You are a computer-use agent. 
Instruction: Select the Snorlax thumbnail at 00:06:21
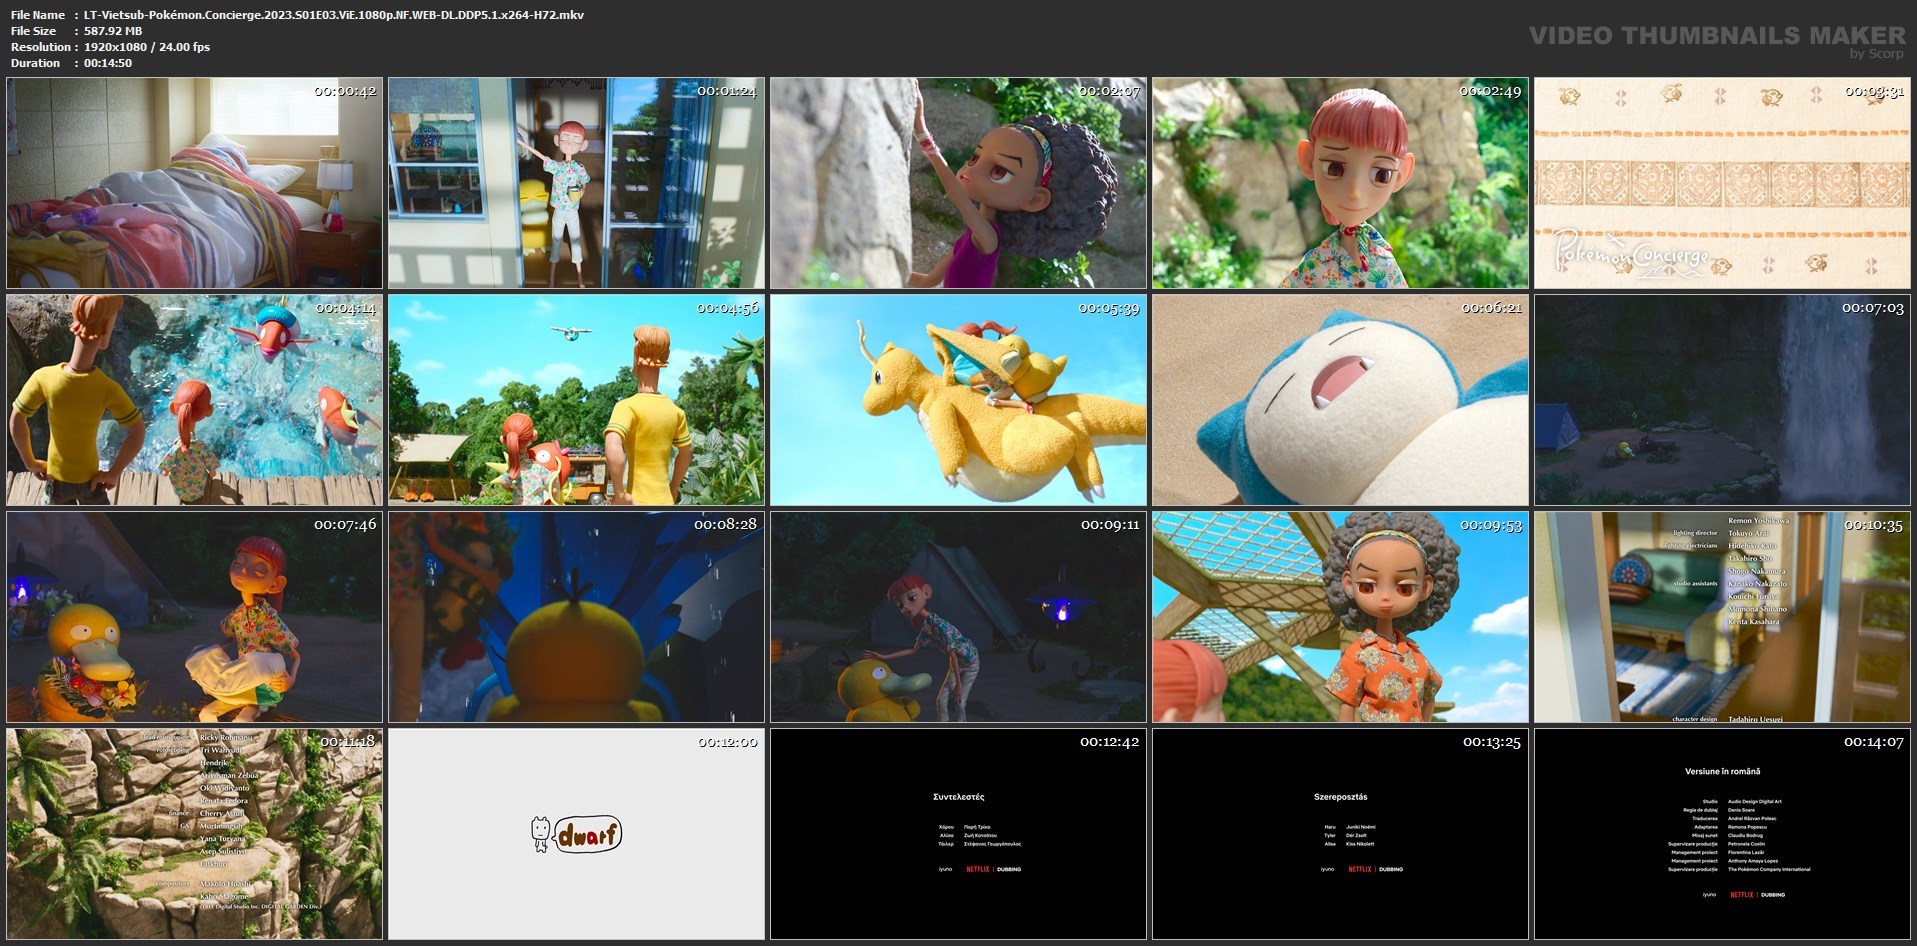tap(1340, 400)
